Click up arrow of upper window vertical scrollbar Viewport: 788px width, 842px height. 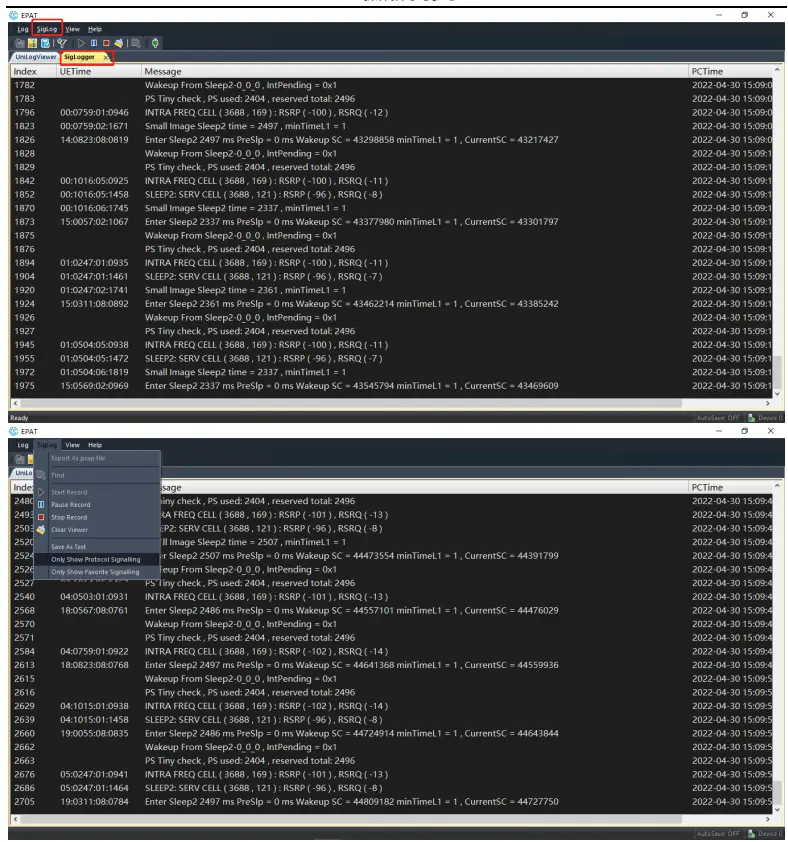[777, 70]
